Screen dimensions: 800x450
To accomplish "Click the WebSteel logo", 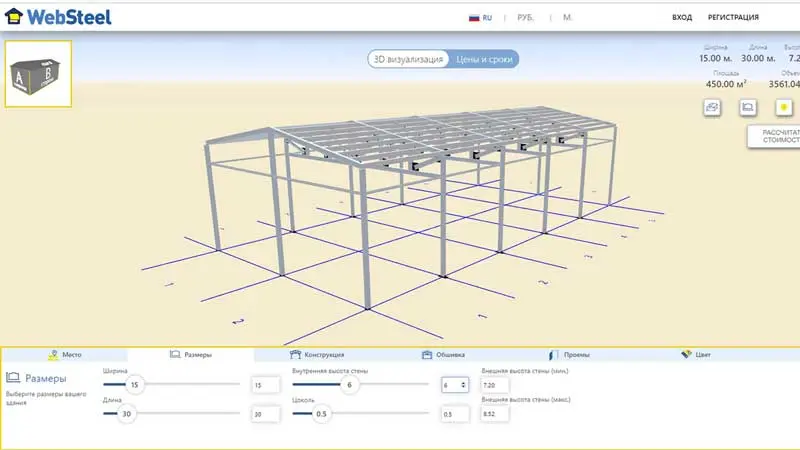I will 58,17.
